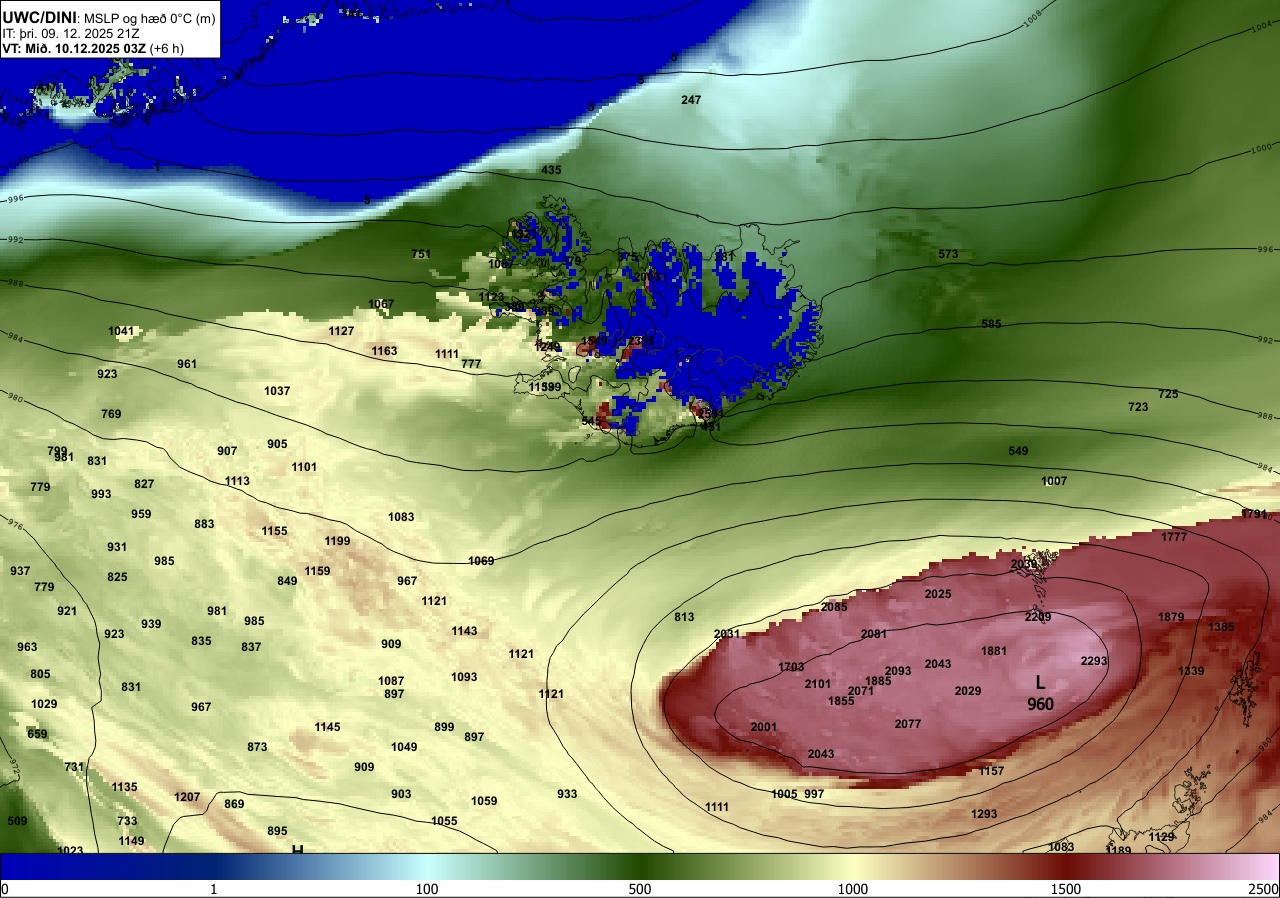Image resolution: width=1280 pixels, height=898 pixels.
Task: Click the height value 1007
Action: (x=1054, y=481)
